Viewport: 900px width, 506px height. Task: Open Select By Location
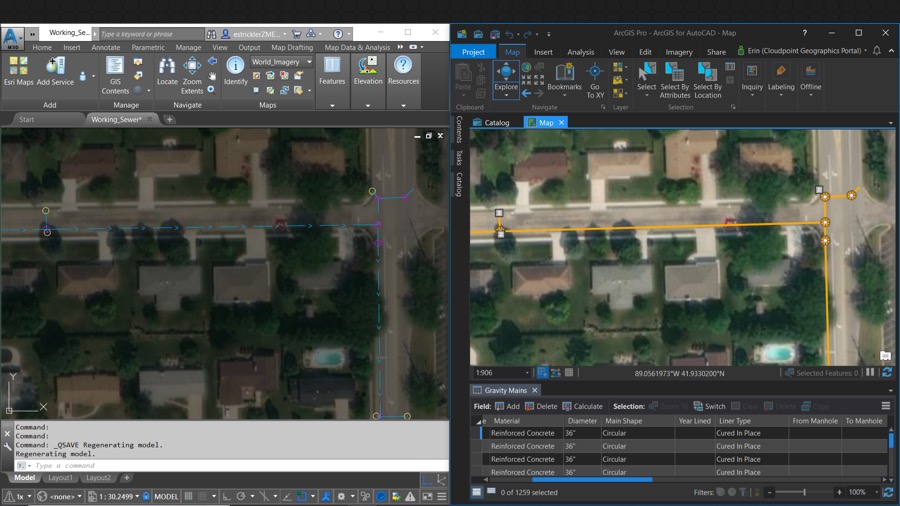coord(707,81)
